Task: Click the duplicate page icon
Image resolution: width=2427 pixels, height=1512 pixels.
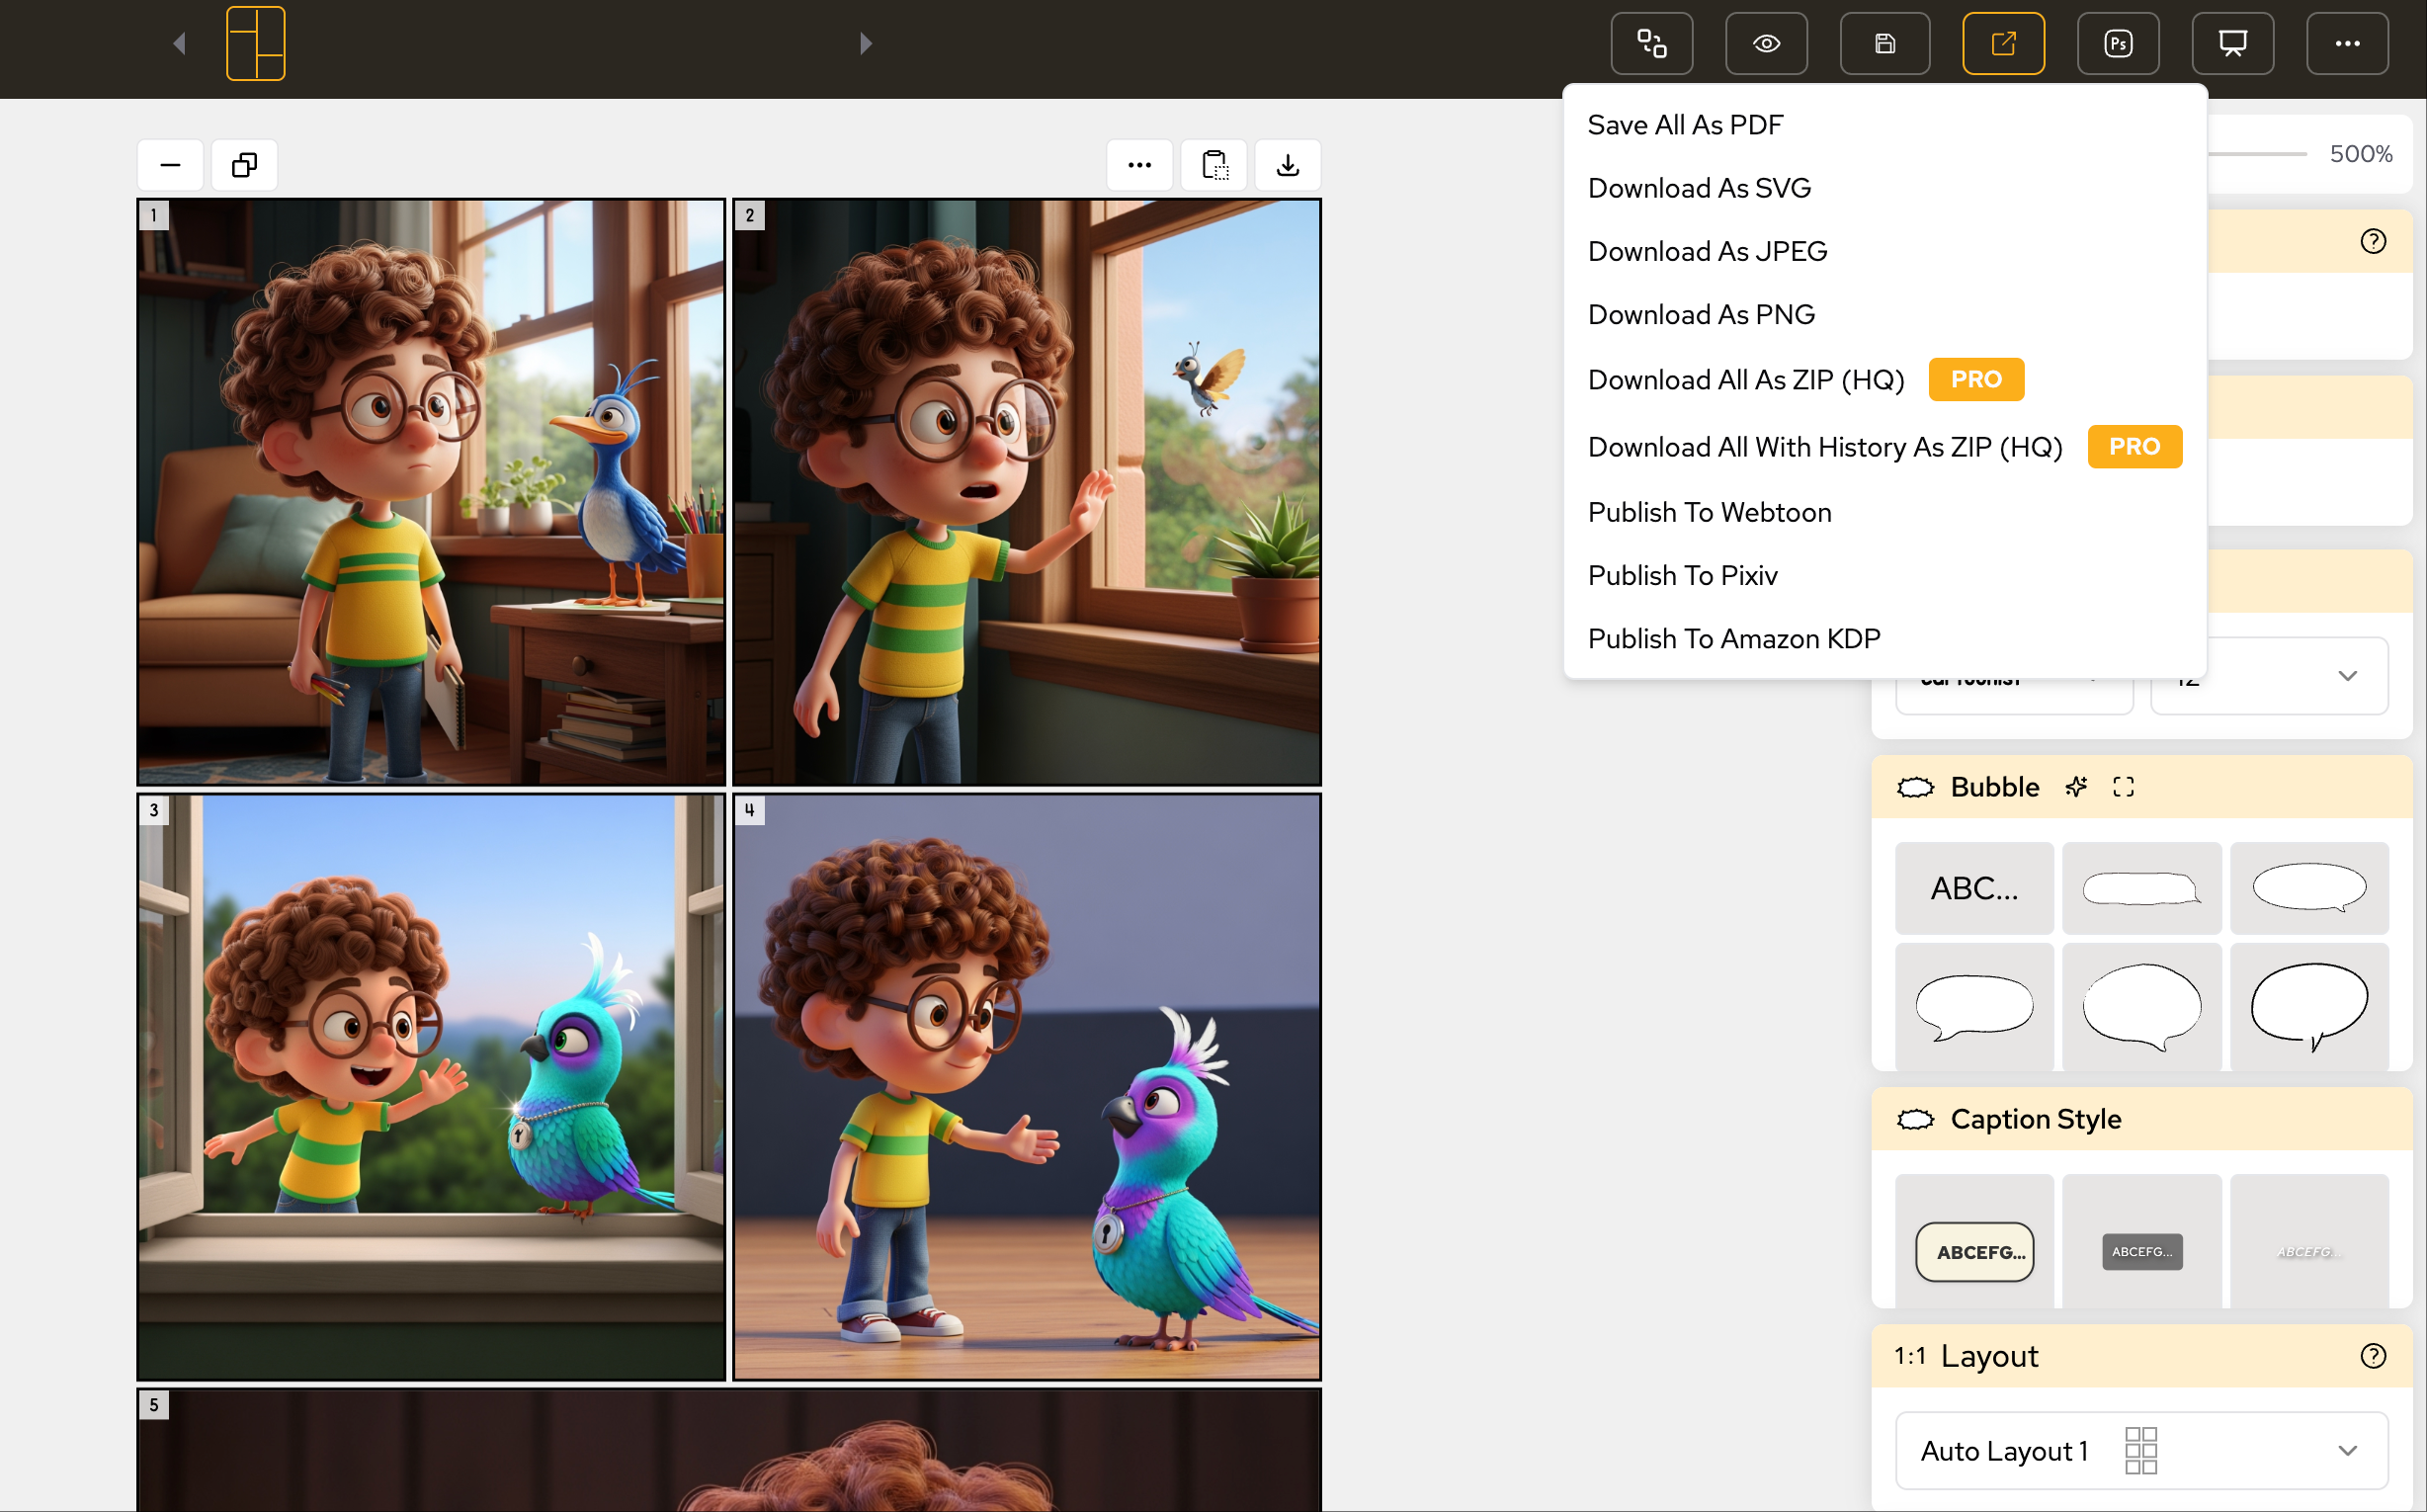Action: (244, 165)
